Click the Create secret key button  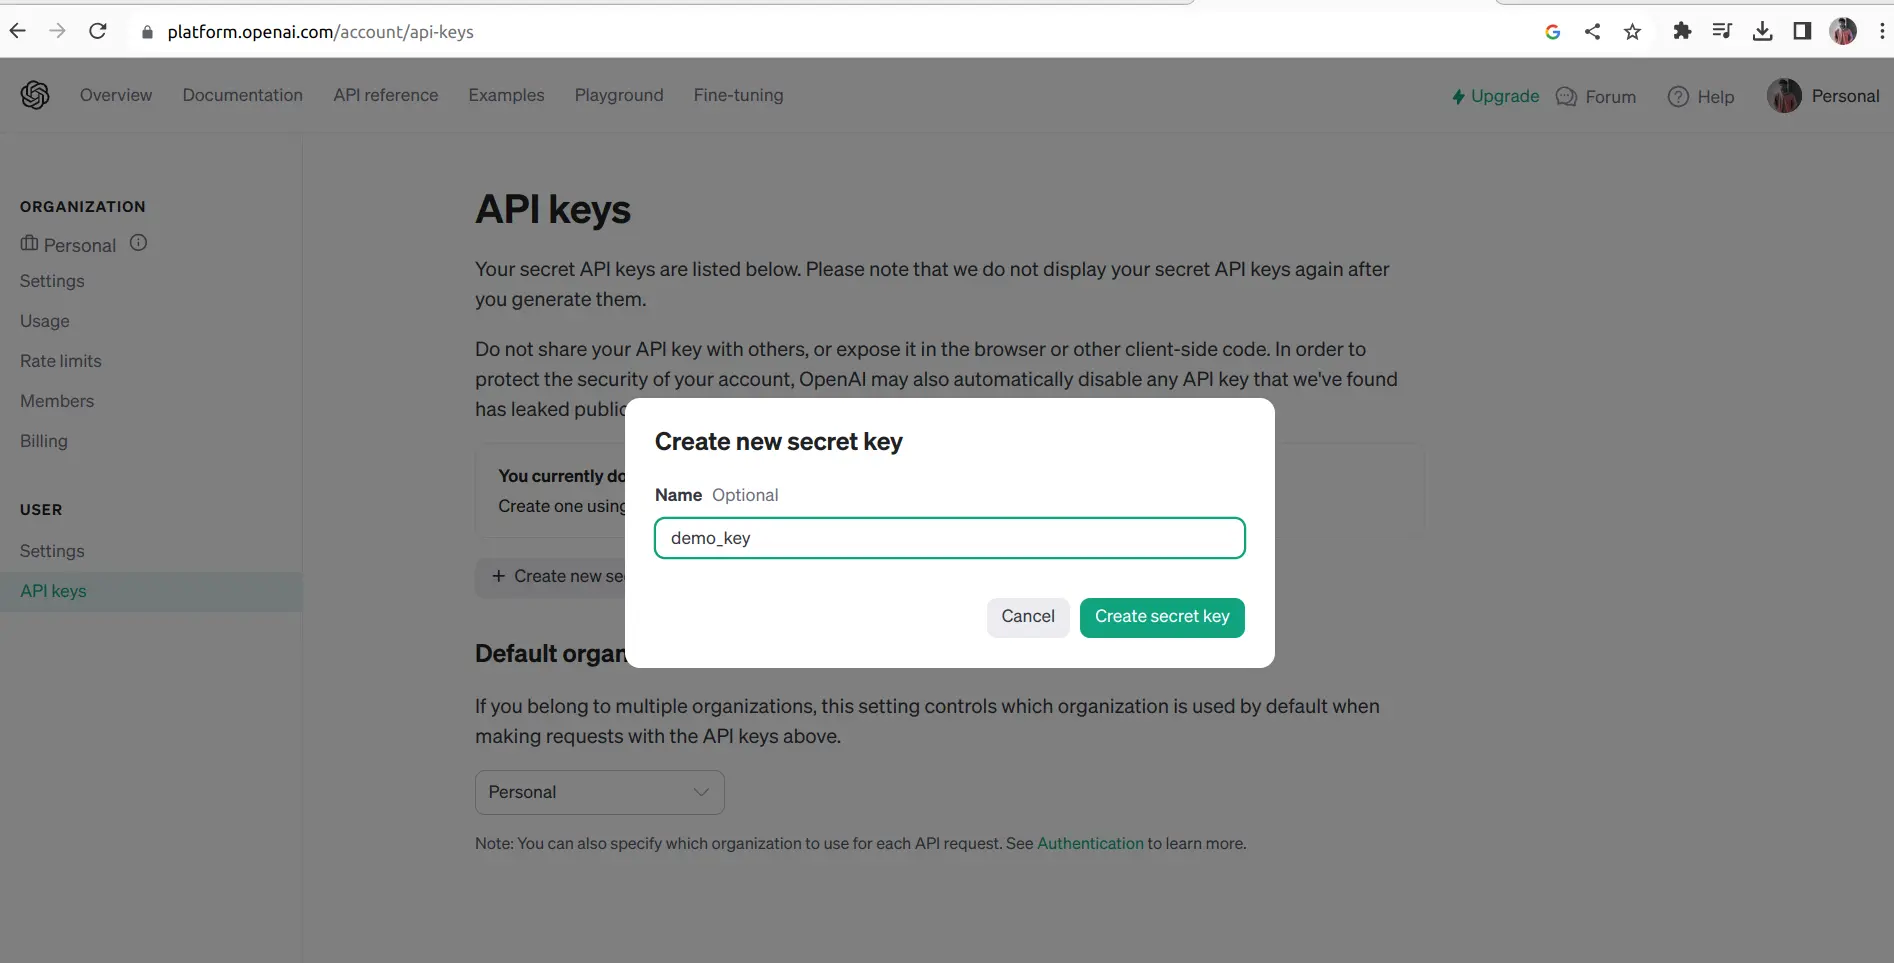pos(1162,617)
